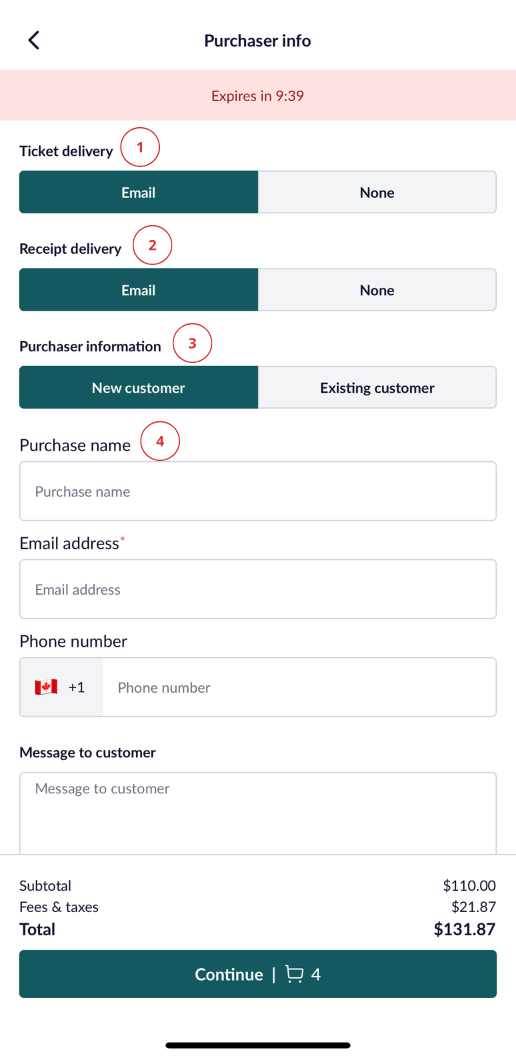The image size is (516, 1058).
Task: Tap the shopping cart icon
Action: [294, 974]
